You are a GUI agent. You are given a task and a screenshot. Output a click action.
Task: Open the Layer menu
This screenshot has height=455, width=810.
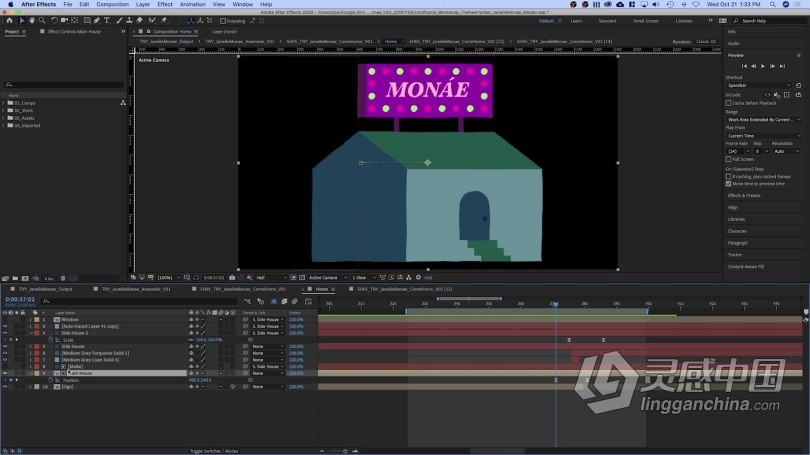coord(143,4)
